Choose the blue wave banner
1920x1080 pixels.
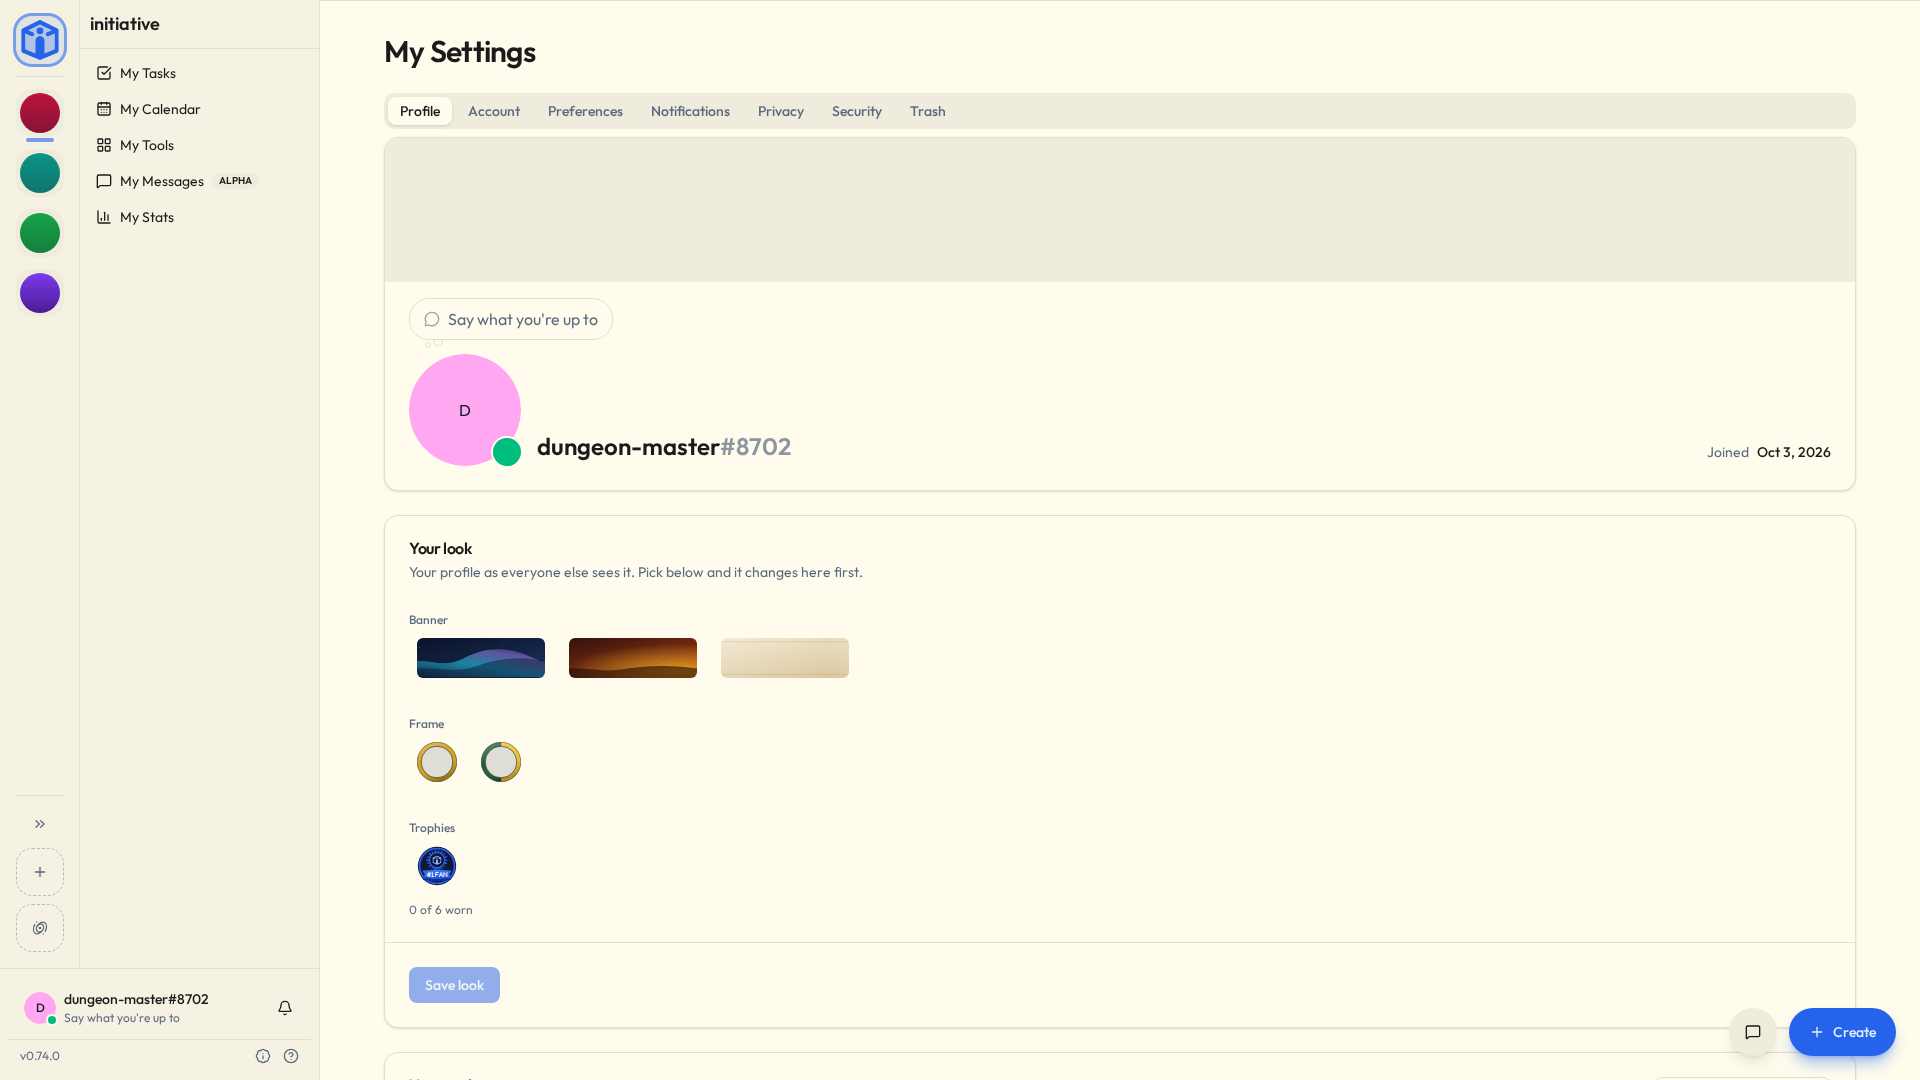[481, 658]
